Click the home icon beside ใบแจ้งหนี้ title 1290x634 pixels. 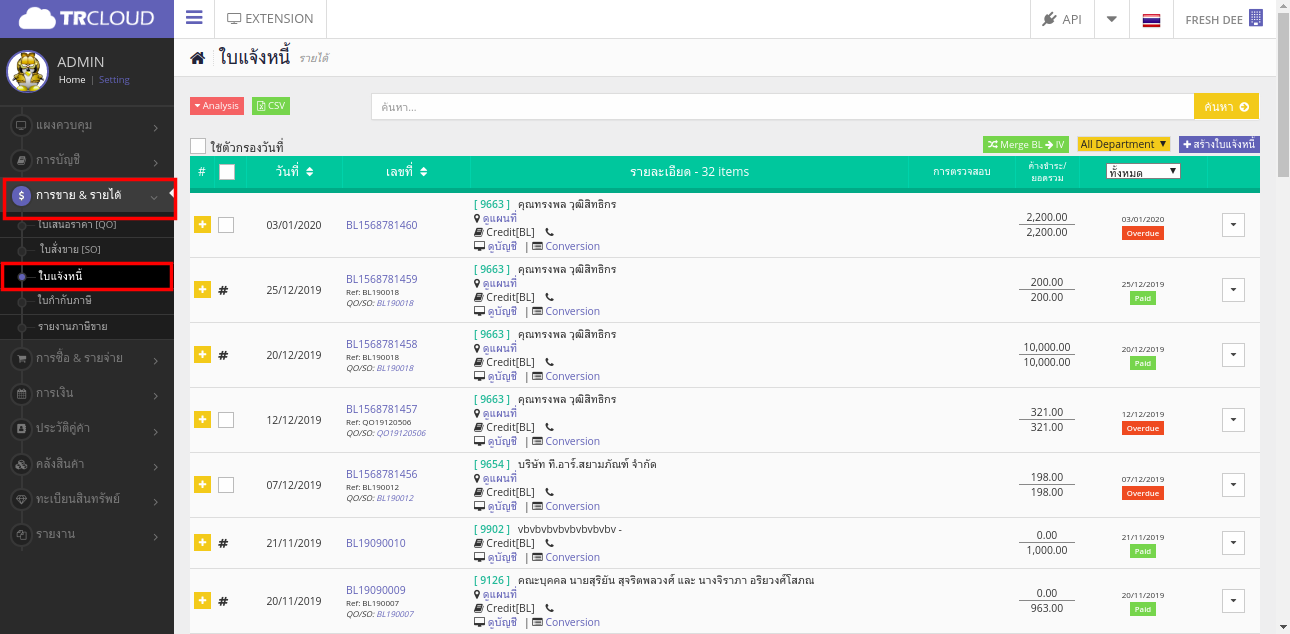coord(198,59)
